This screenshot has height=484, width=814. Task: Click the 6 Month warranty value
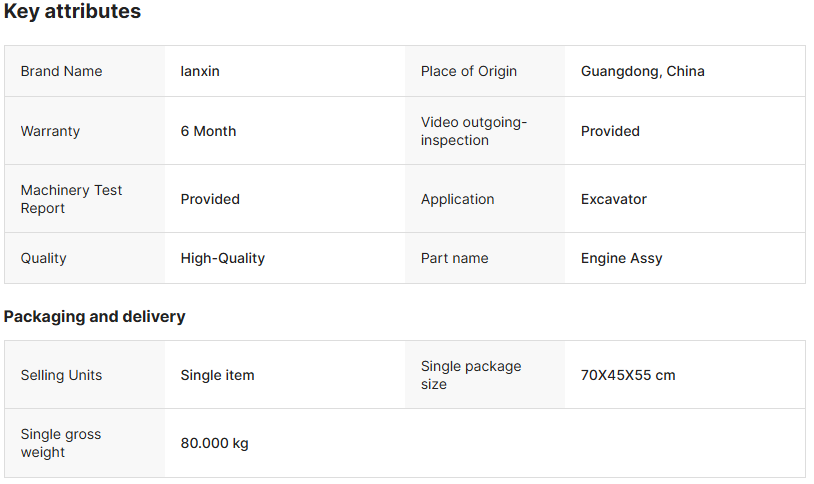coord(208,131)
